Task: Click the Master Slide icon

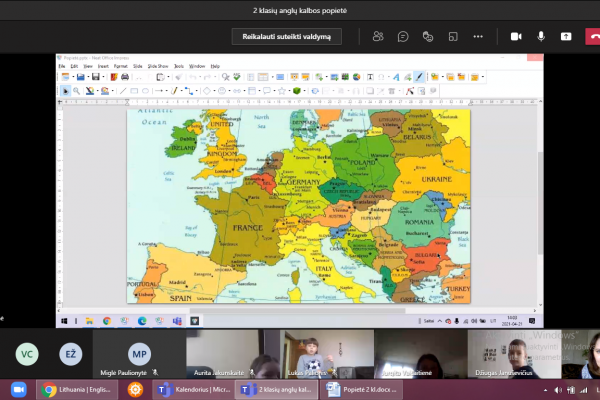Action: [280, 77]
